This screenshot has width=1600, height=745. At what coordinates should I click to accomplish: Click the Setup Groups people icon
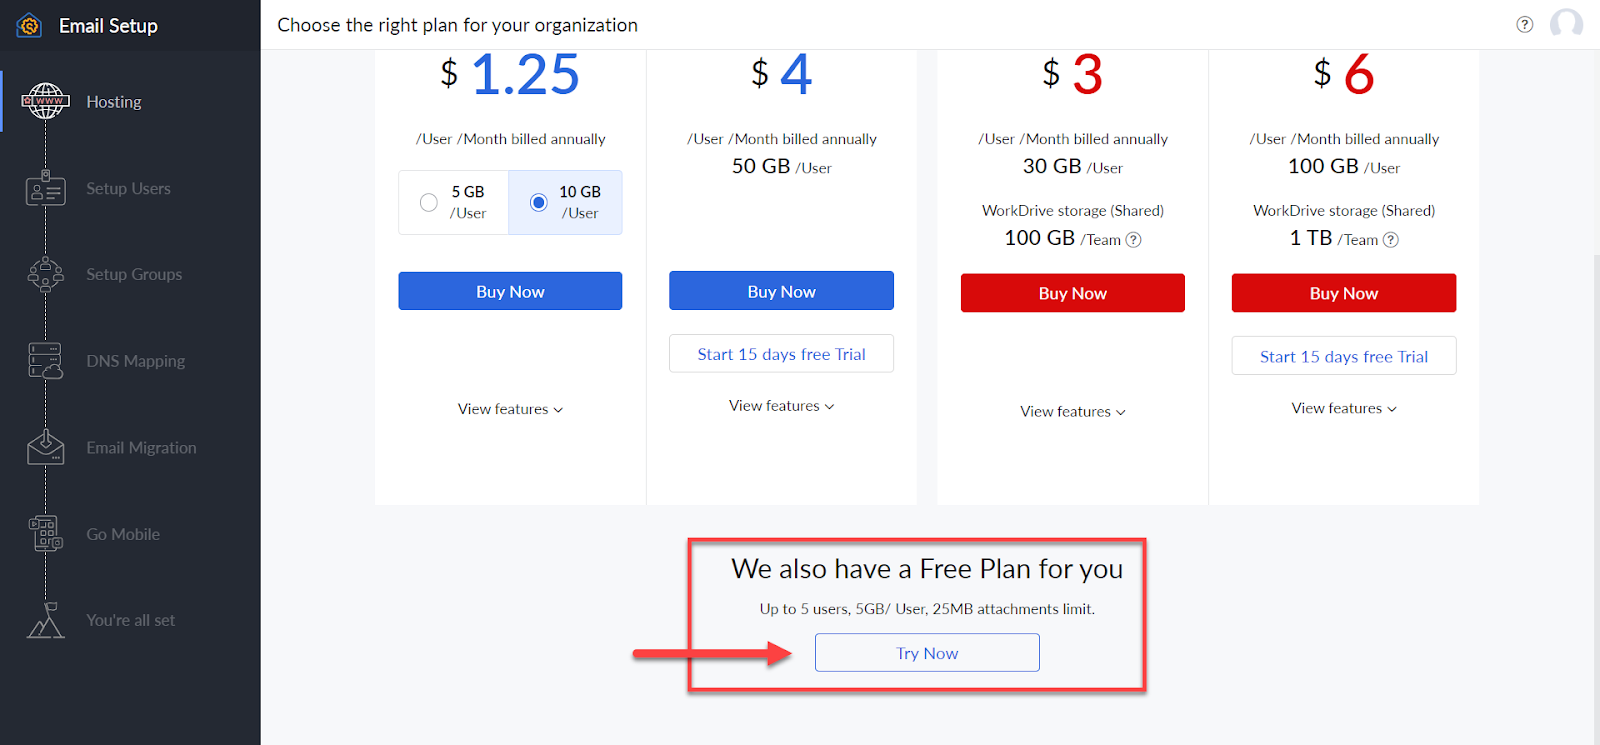coord(46,274)
